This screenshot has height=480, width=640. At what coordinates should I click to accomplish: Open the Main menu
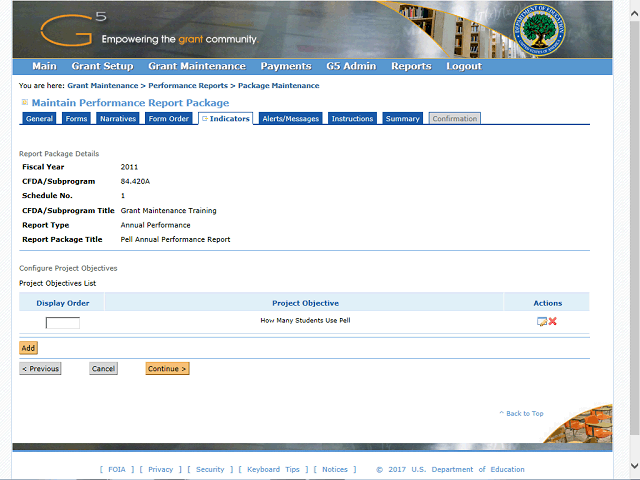click(x=44, y=66)
